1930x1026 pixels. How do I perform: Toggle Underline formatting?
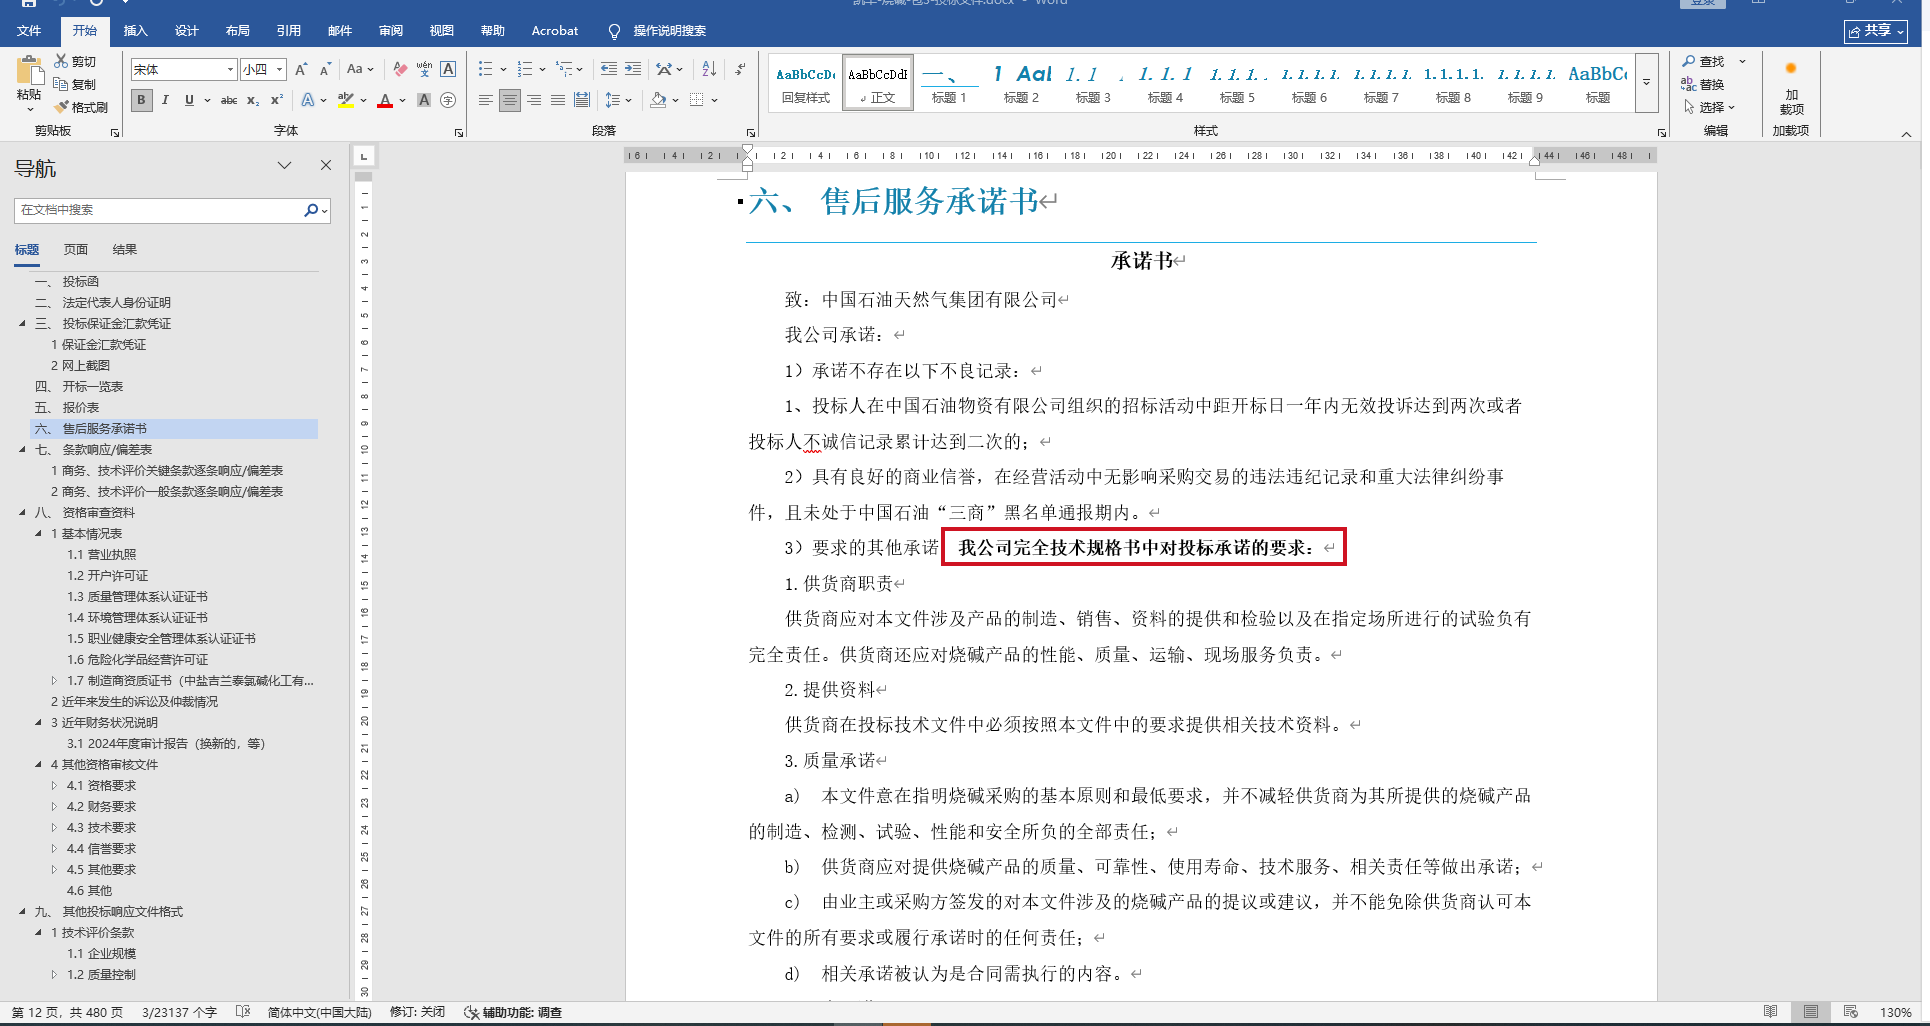[x=188, y=100]
